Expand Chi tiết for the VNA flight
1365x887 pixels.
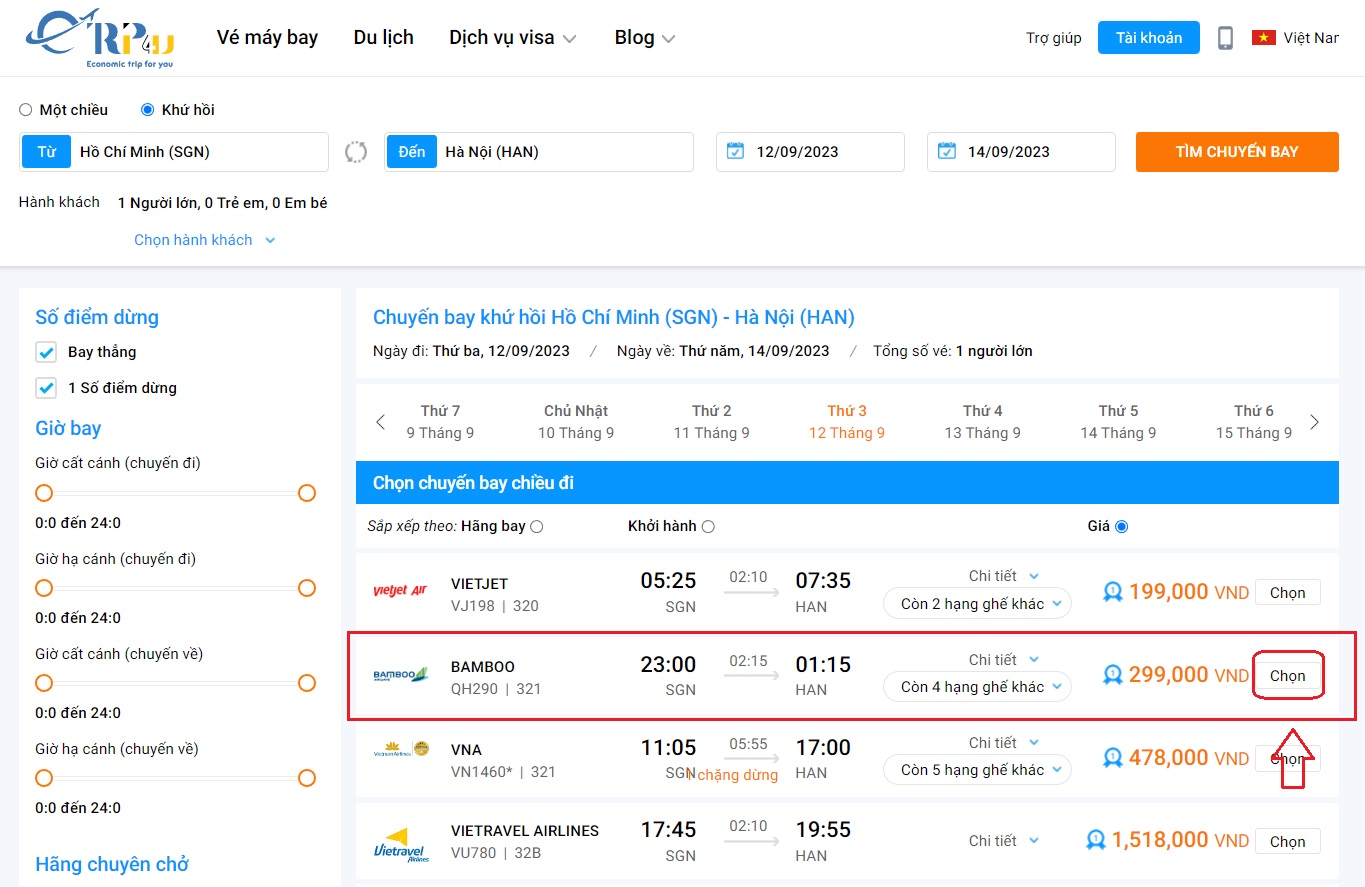coord(1004,743)
